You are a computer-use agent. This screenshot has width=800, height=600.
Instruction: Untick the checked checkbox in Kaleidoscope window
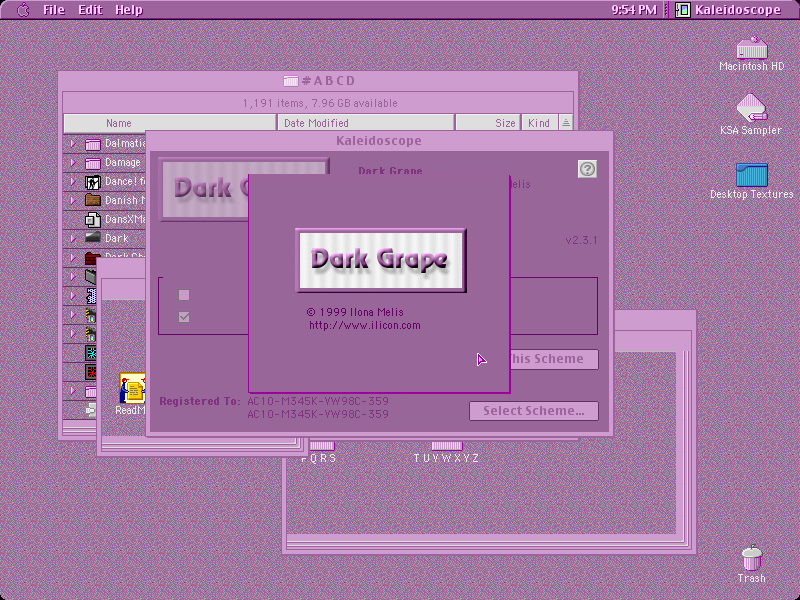[184, 317]
